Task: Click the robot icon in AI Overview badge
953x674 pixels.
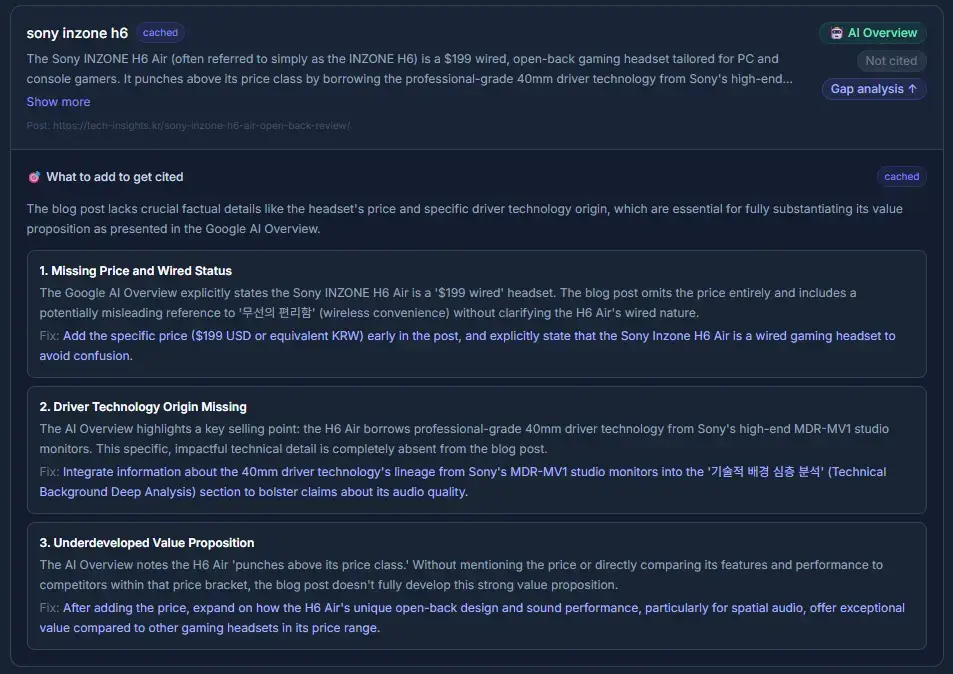Action: pyautogui.click(x=836, y=33)
